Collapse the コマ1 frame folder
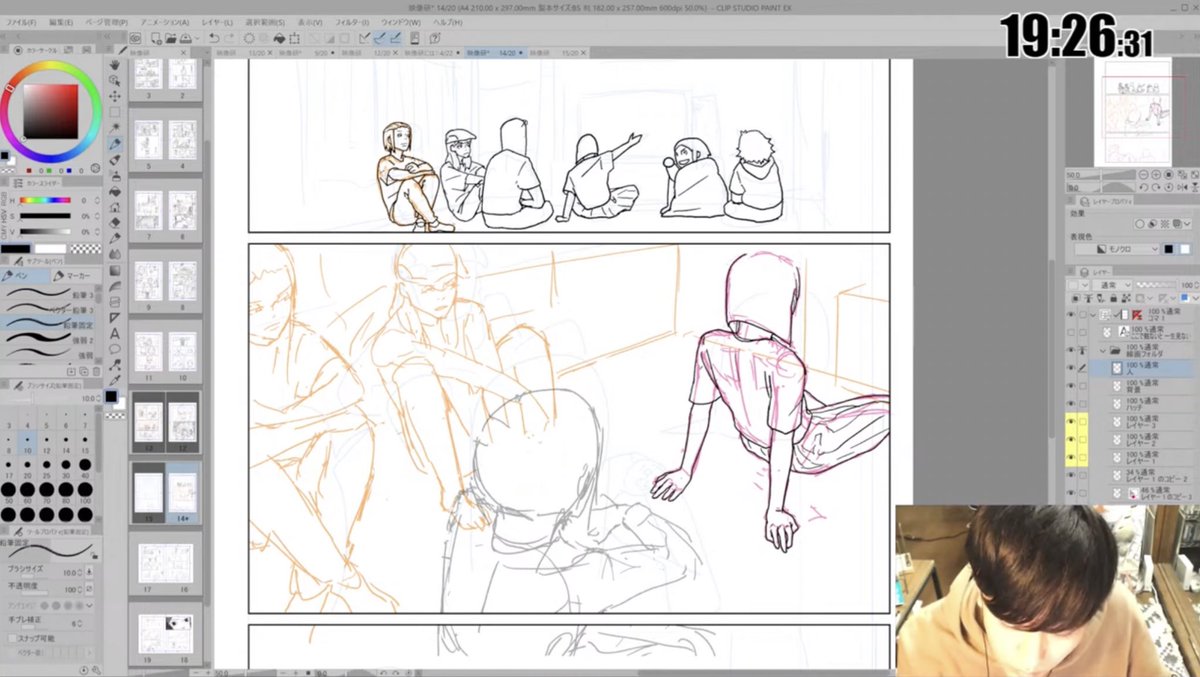This screenshot has width=1200, height=677. [1093, 315]
